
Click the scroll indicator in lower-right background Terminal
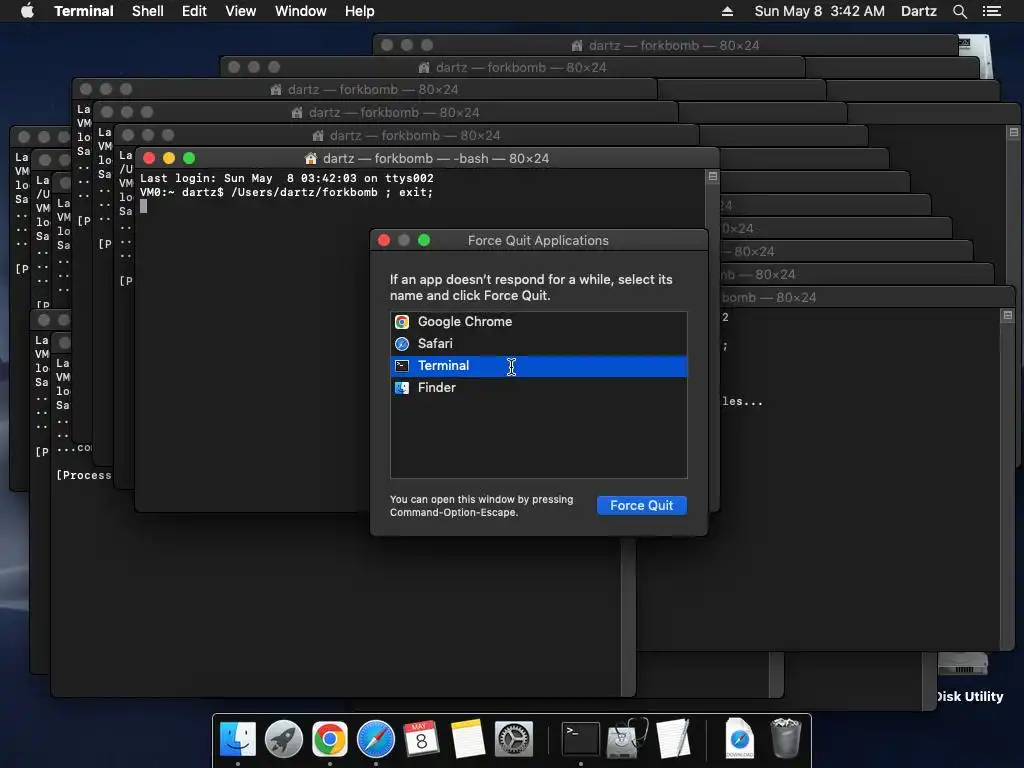1007,315
